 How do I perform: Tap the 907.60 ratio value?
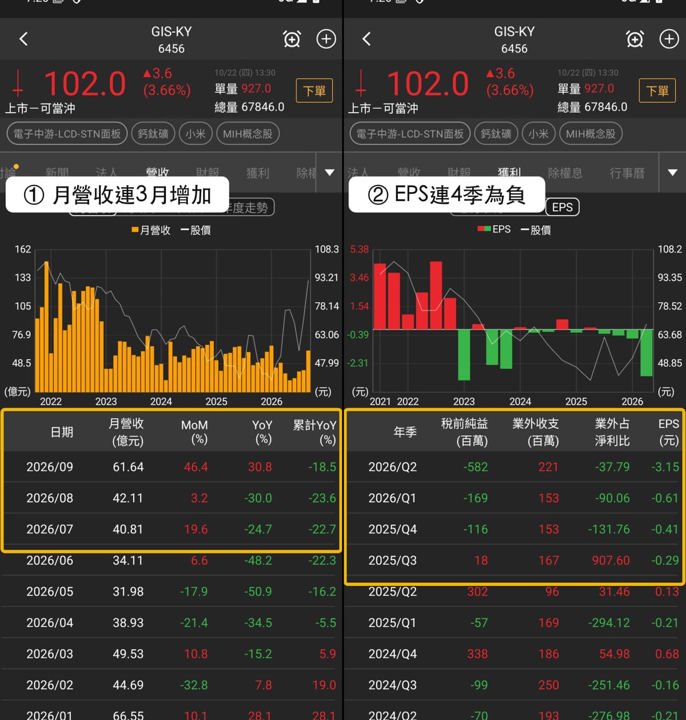tap(611, 561)
